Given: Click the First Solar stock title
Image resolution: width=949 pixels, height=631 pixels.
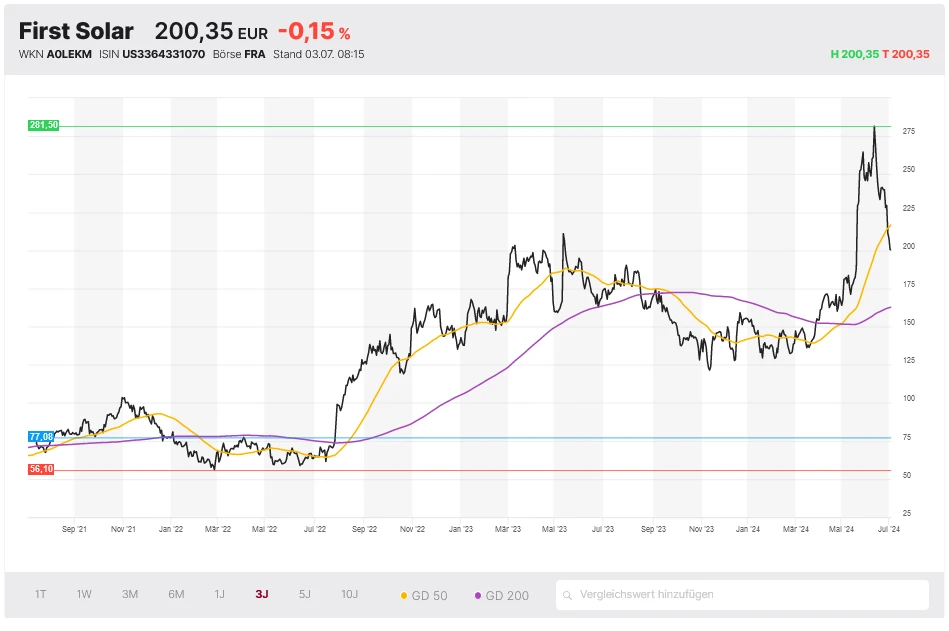Looking at the screenshot, I should (76, 31).
